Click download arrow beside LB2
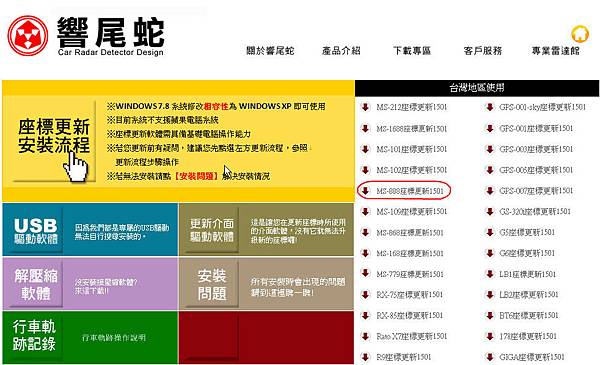Screen dimensions: 600x365 (x=489, y=295)
